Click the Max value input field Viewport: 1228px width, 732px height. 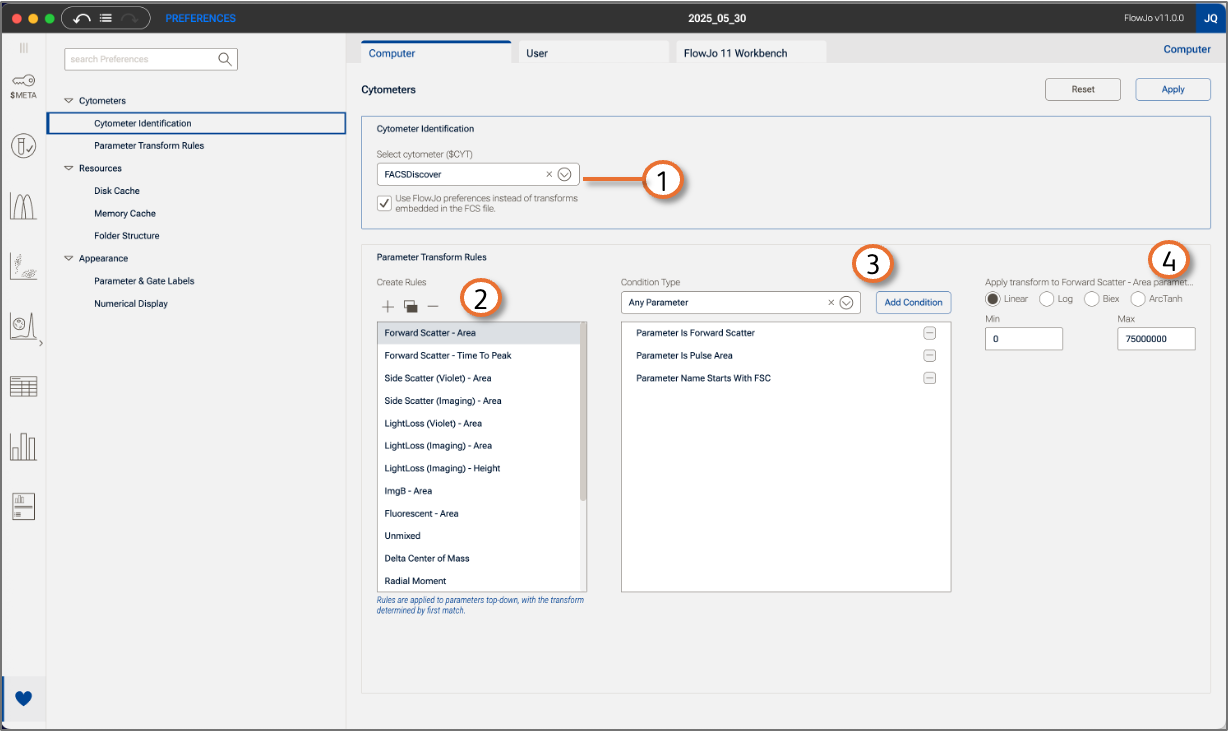click(1156, 340)
